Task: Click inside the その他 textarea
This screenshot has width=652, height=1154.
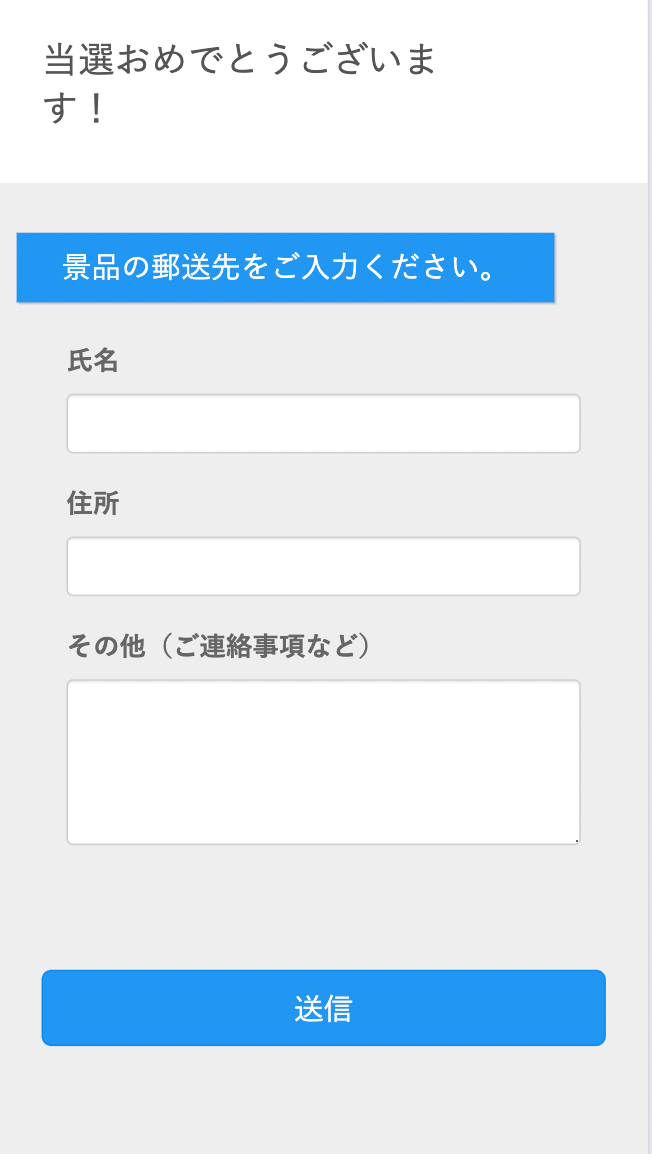Action: pos(323,762)
